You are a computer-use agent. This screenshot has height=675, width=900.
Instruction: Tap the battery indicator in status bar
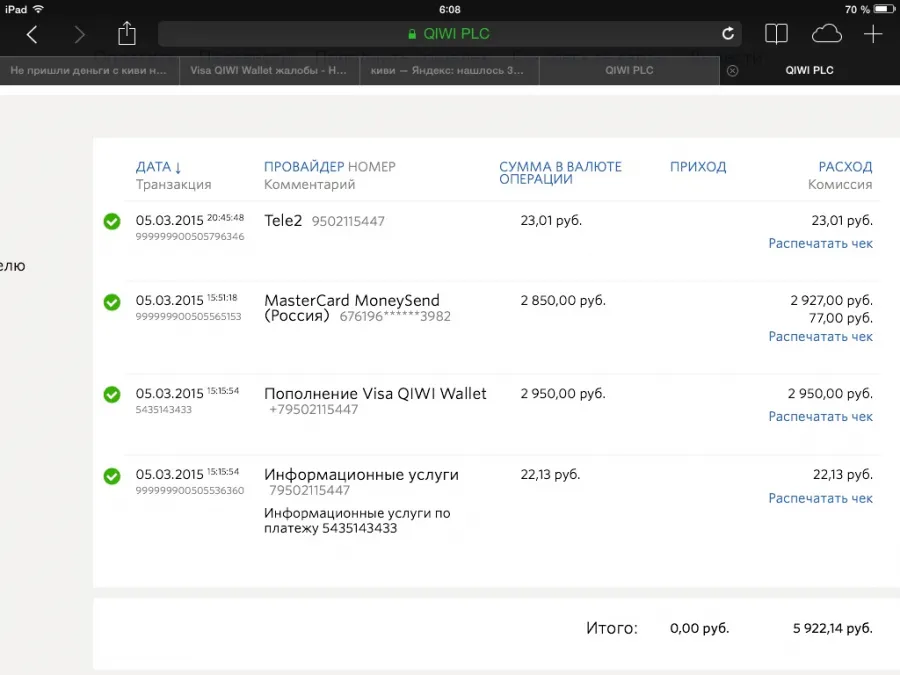pos(884,9)
